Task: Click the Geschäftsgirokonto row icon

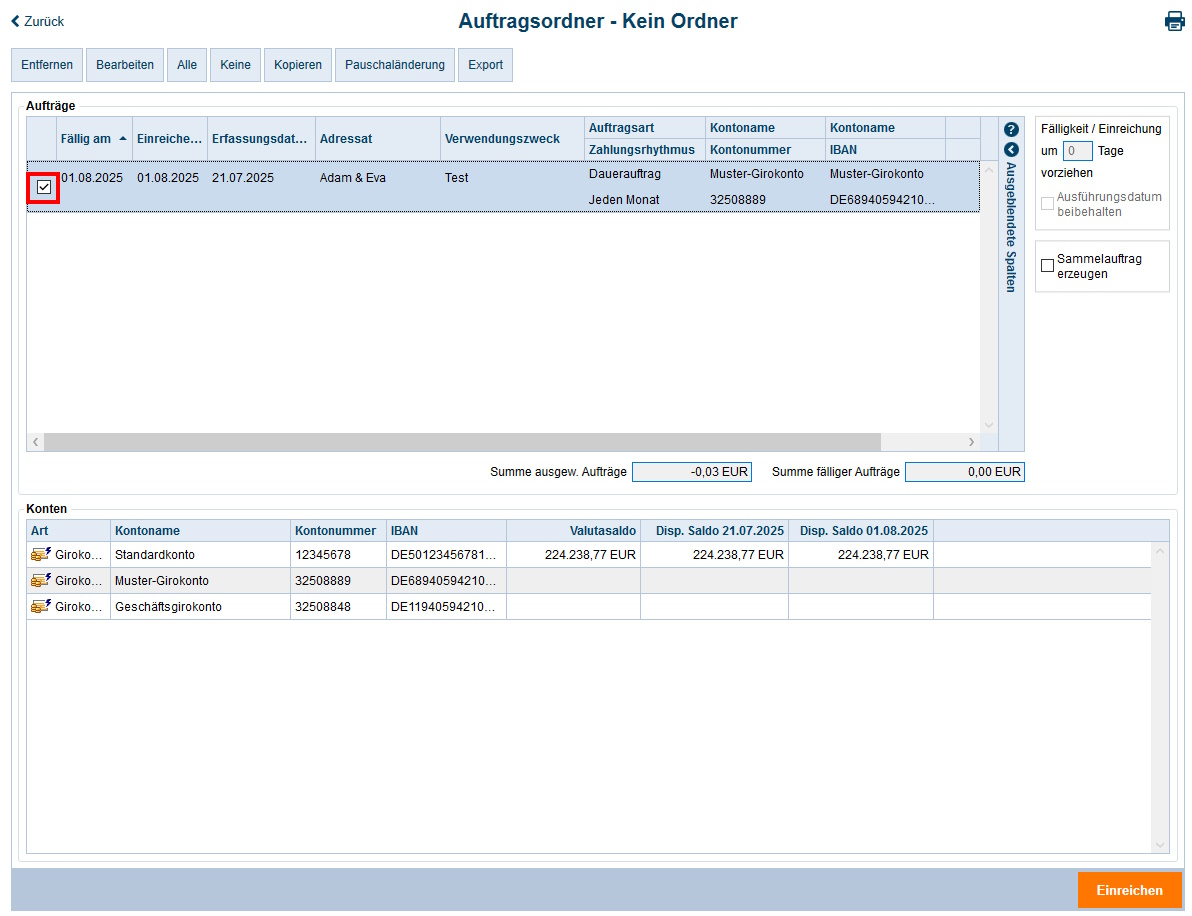Action: click(x=41, y=606)
